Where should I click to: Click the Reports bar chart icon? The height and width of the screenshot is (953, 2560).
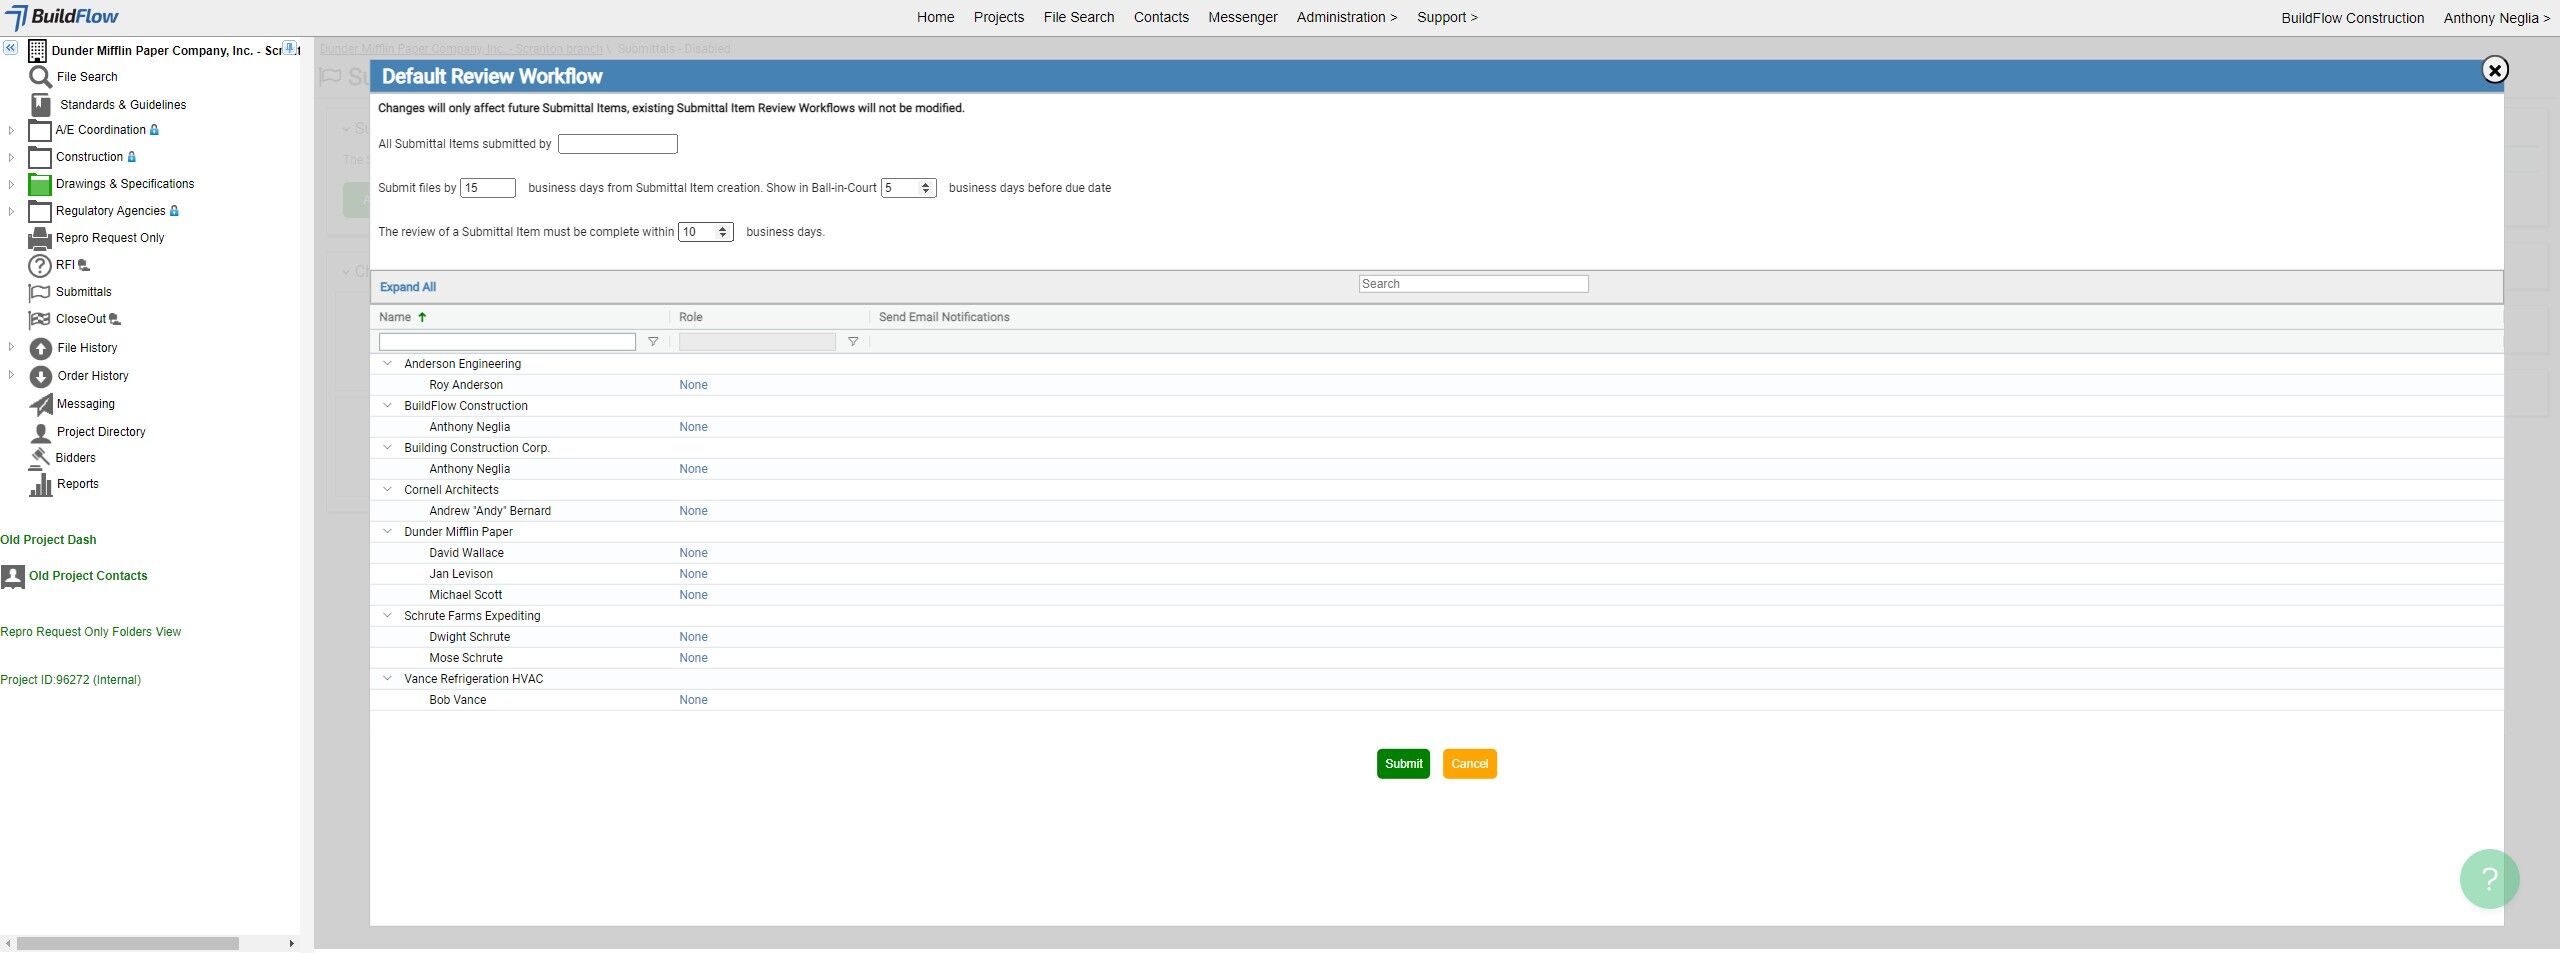point(40,485)
